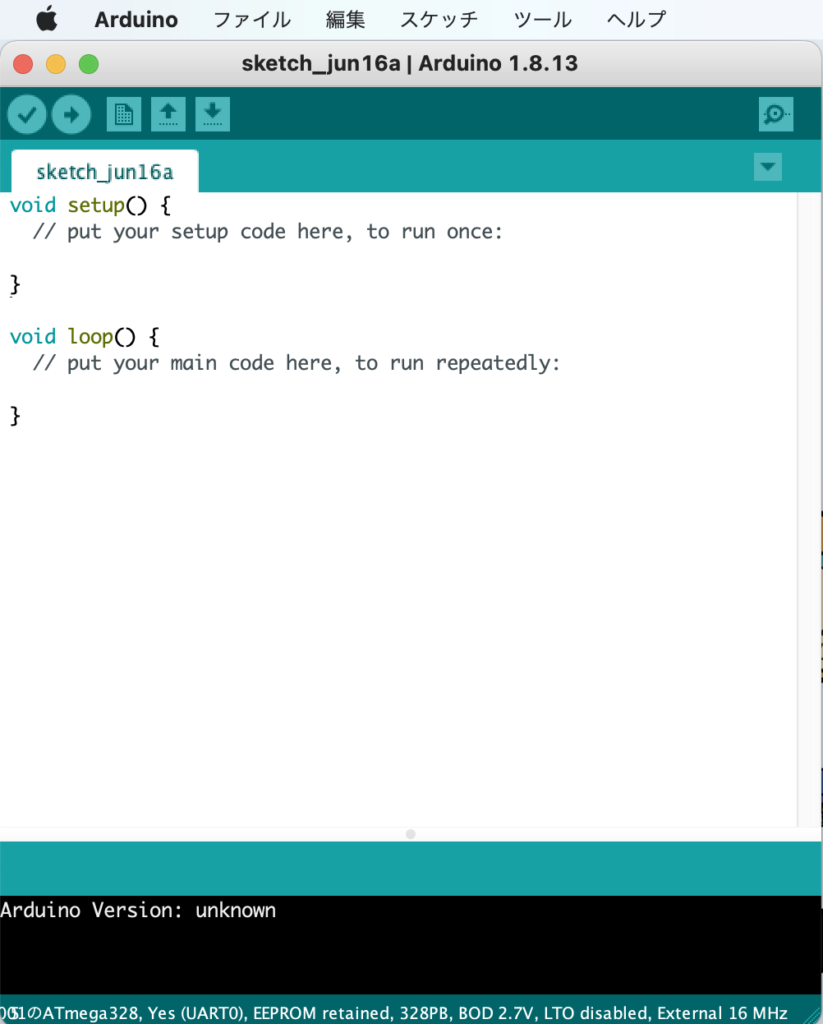This screenshot has height=1024, width=823.
Task: Click the 'put your main code here' comment
Action: coord(297,363)
